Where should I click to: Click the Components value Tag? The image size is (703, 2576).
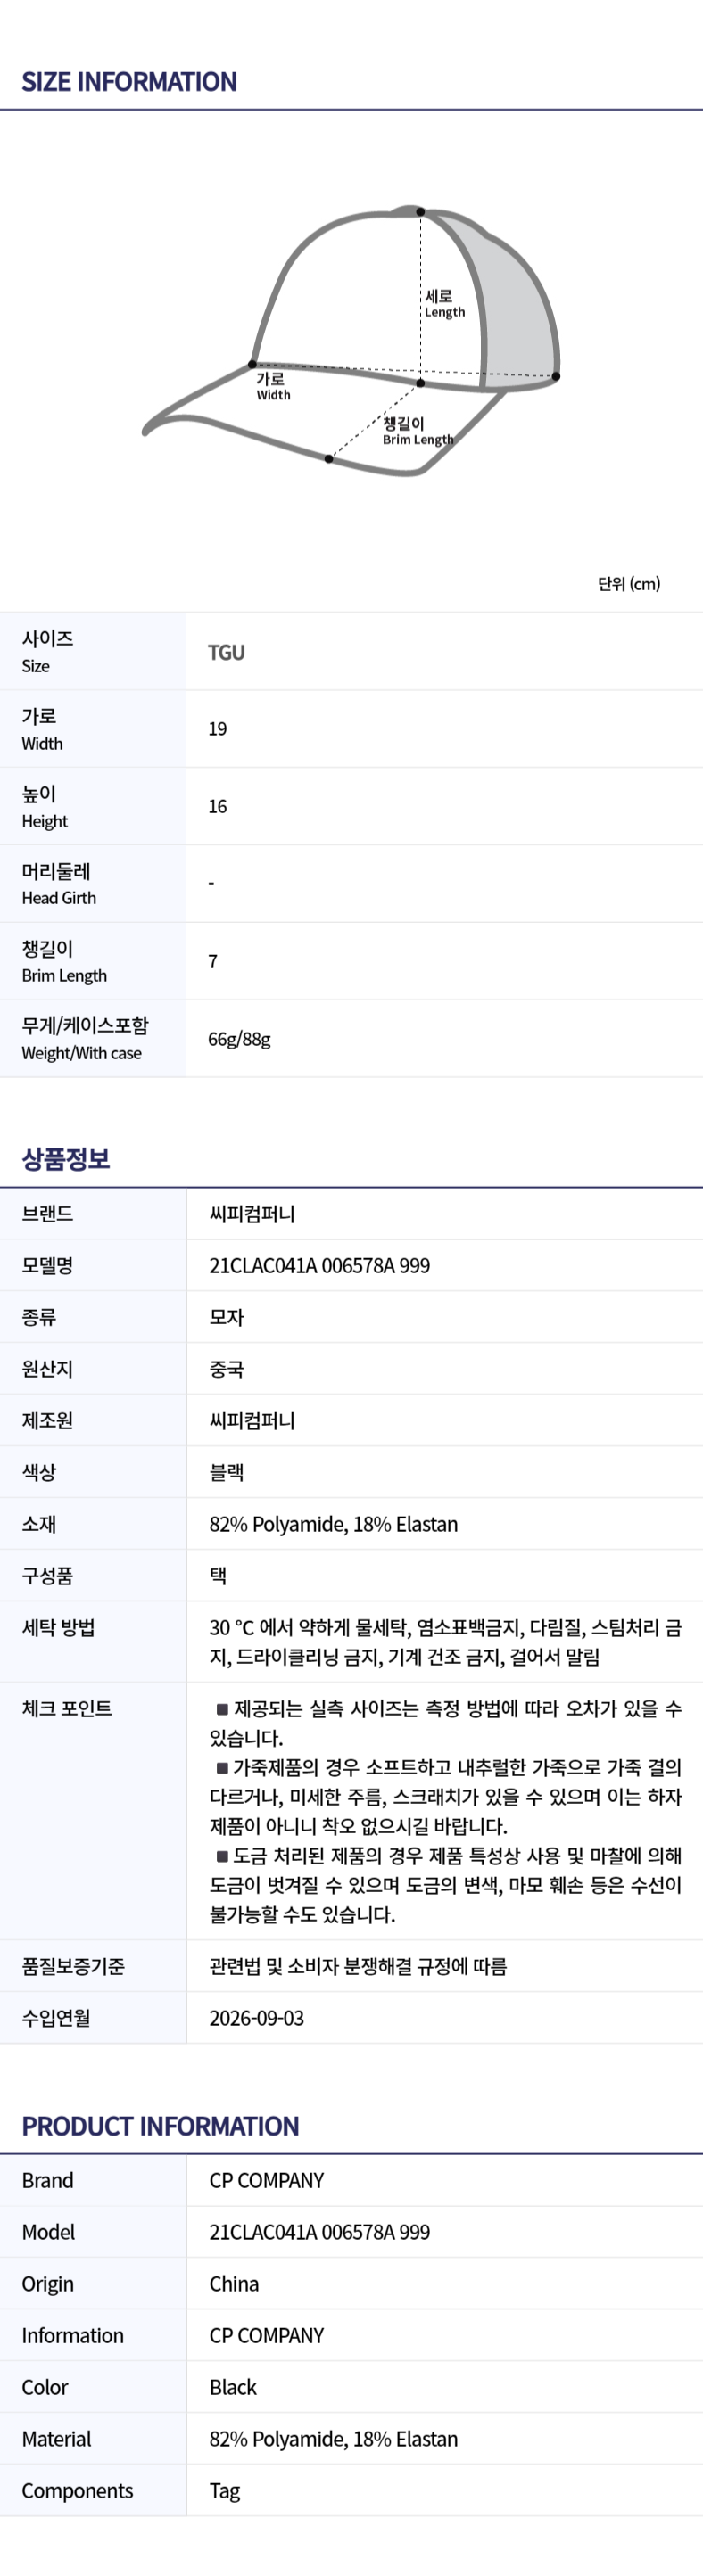[225, 2492]
